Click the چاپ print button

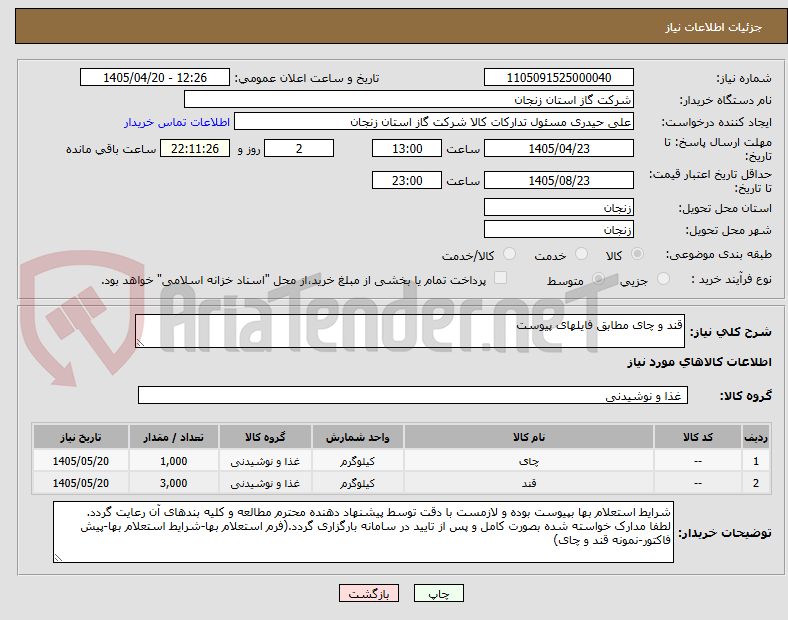tap(439, 593)
